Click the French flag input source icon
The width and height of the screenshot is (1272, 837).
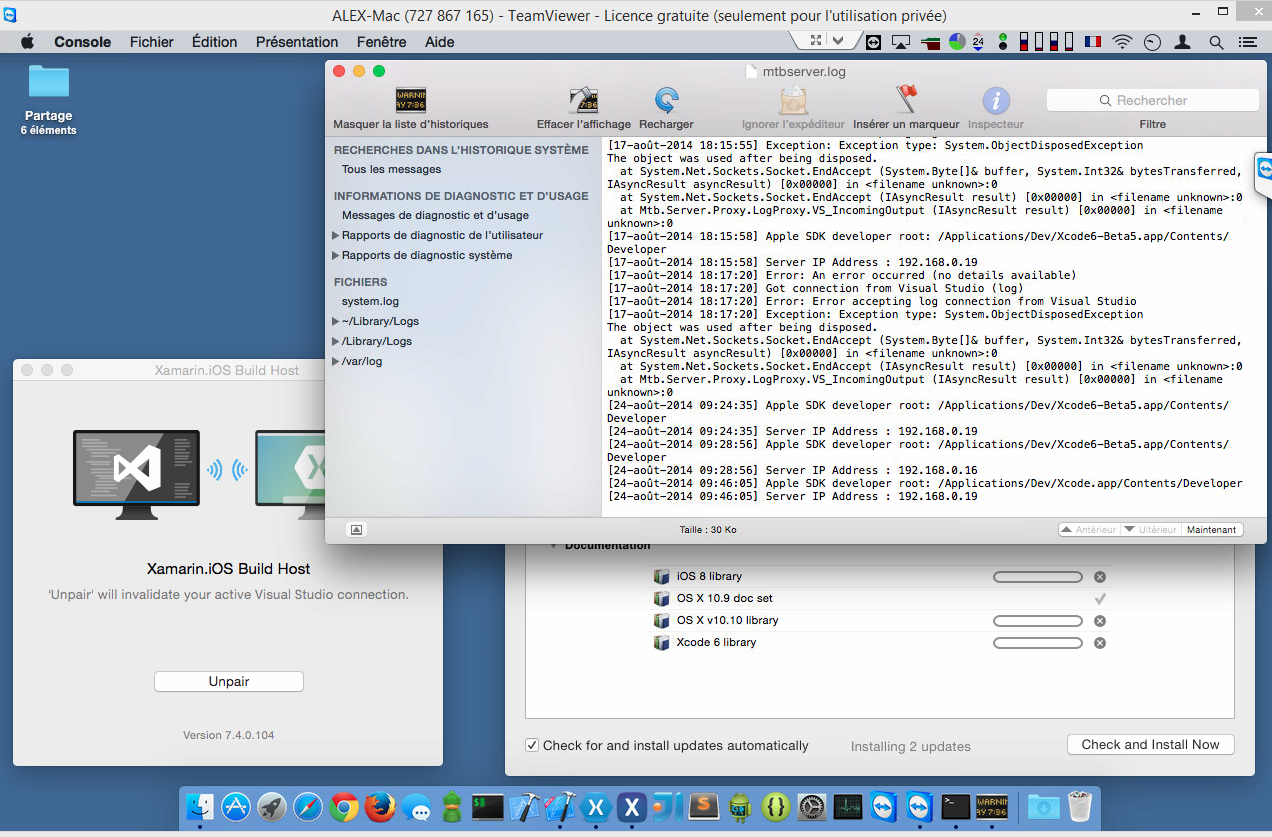1092,42
